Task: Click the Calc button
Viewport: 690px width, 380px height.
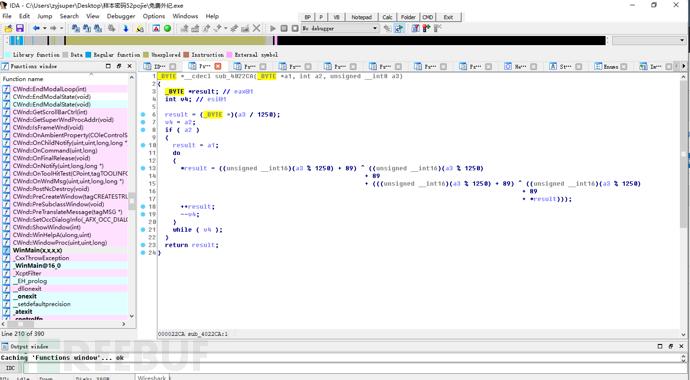Action: pyautogui.click(x=387, y=17)
